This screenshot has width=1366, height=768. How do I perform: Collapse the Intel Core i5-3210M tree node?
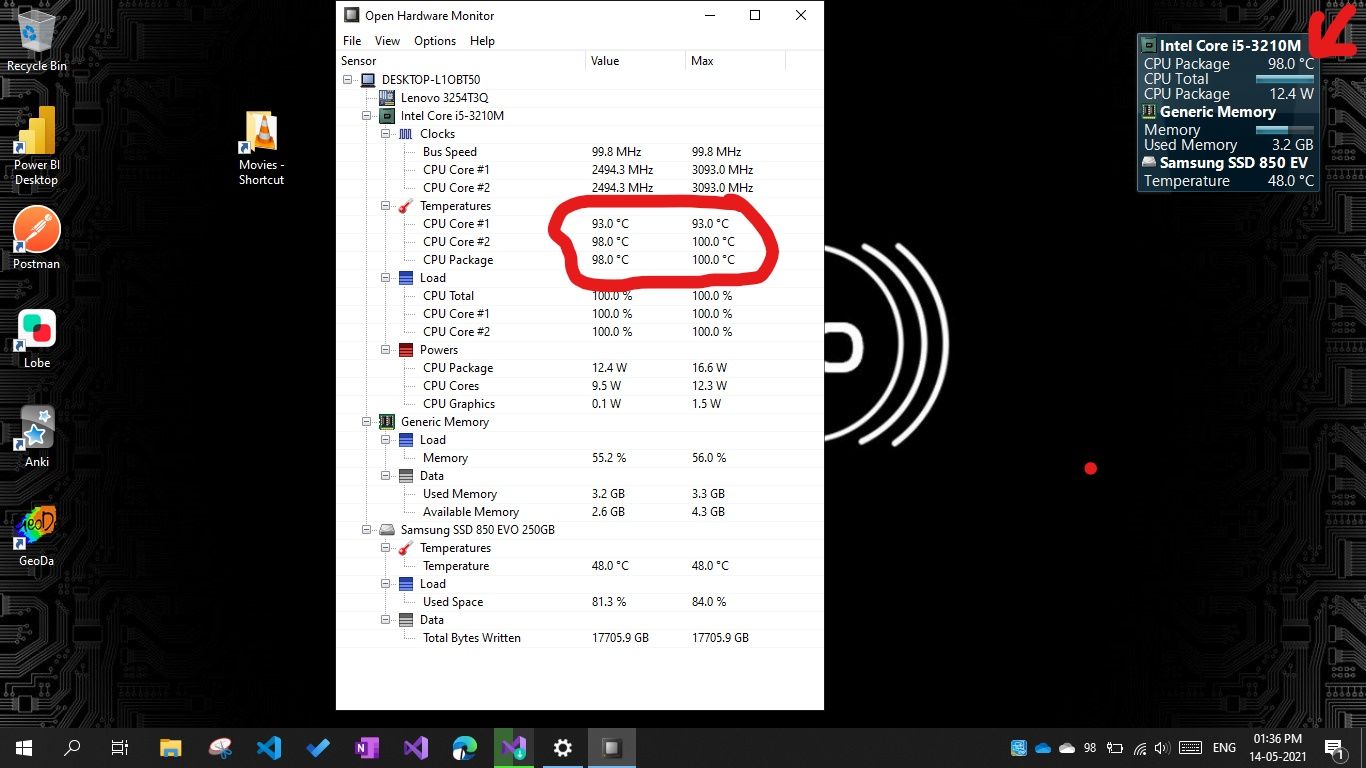pos(367,116)
